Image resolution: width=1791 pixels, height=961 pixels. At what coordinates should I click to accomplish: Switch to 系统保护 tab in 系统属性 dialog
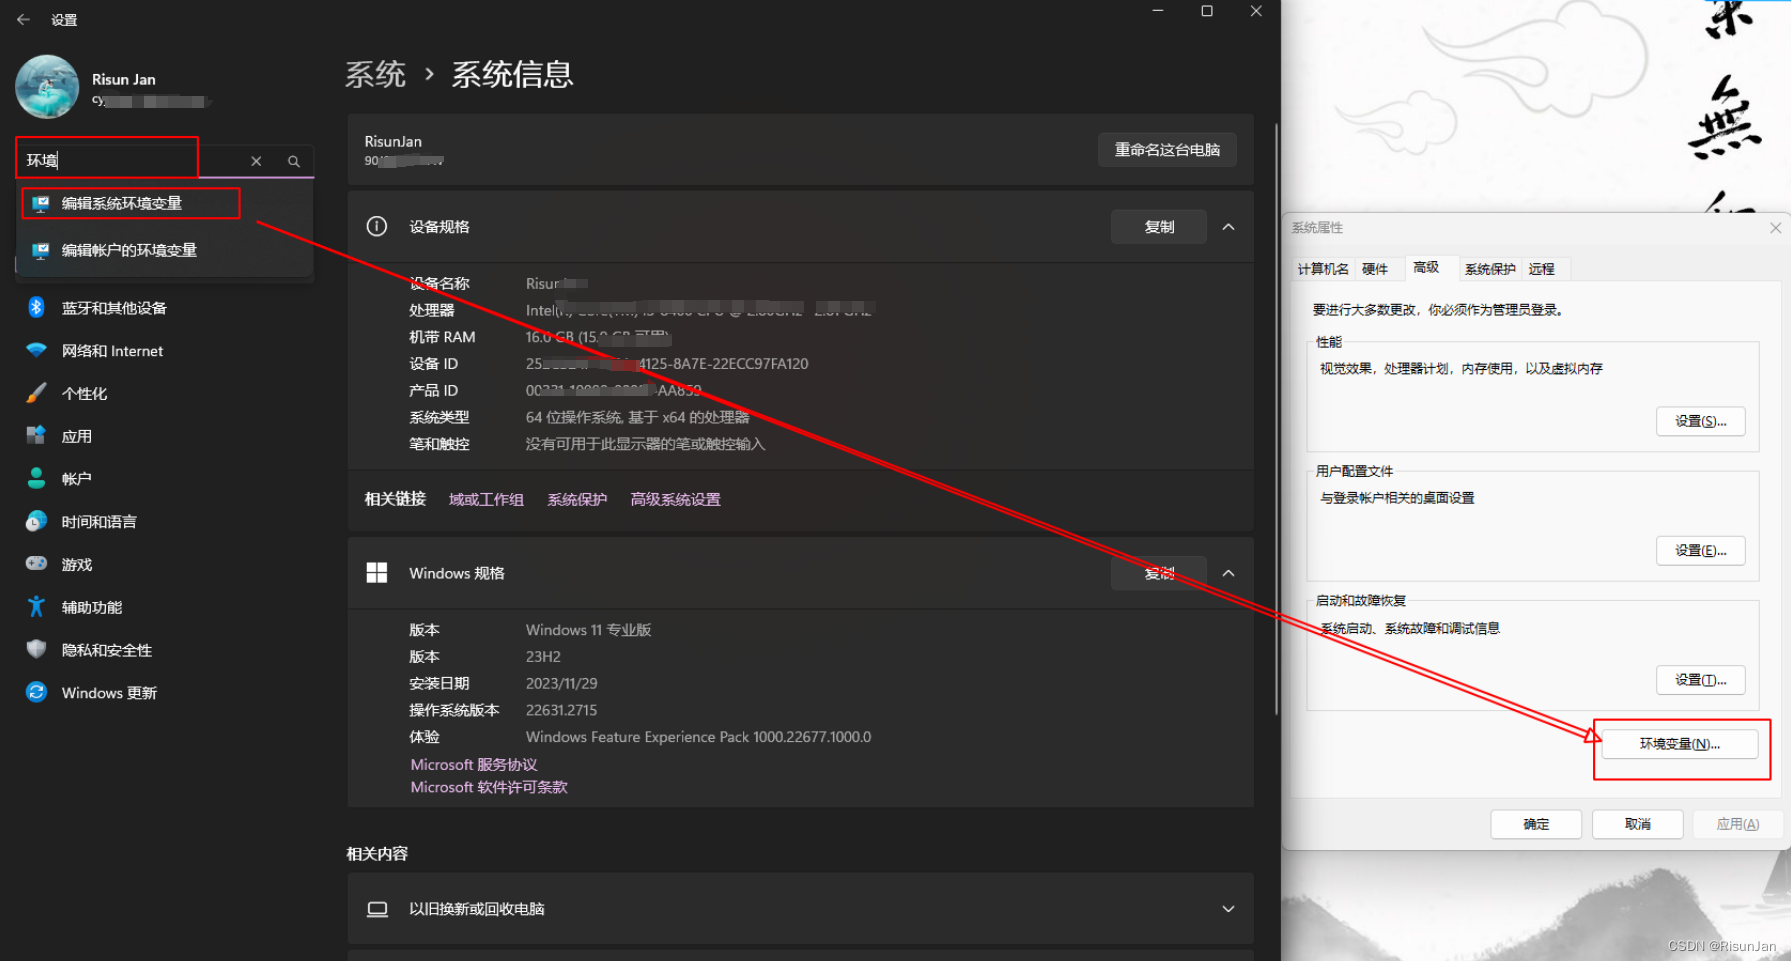point(1490,269)
